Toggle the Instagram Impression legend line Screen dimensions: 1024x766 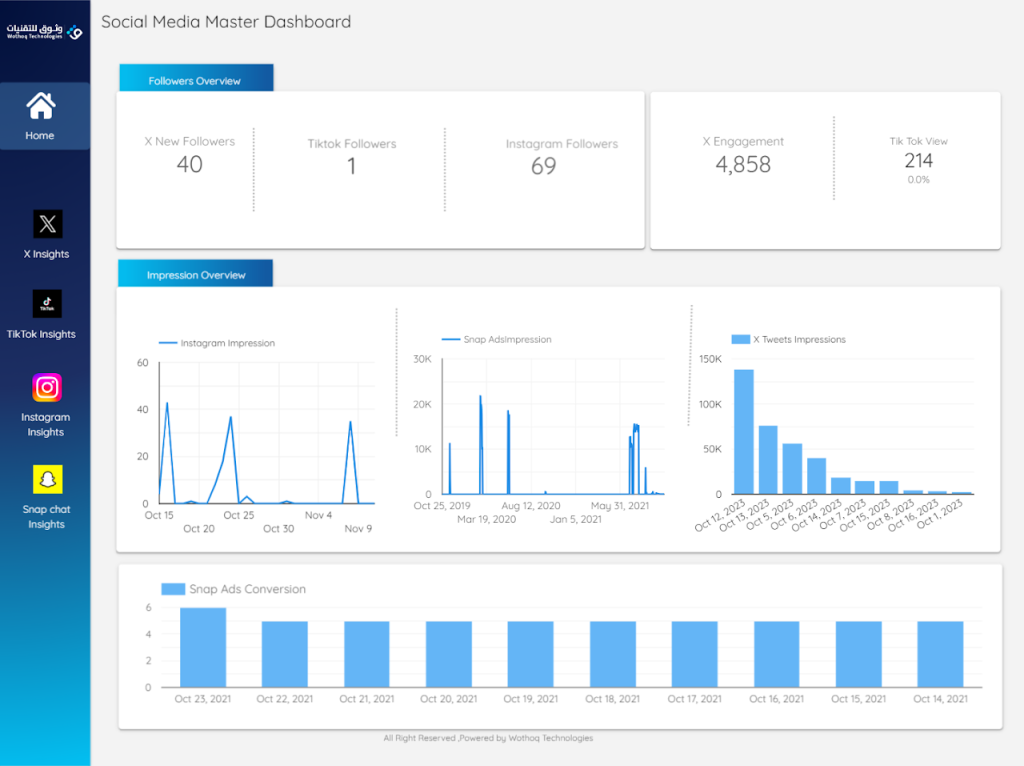coord(217,343)
